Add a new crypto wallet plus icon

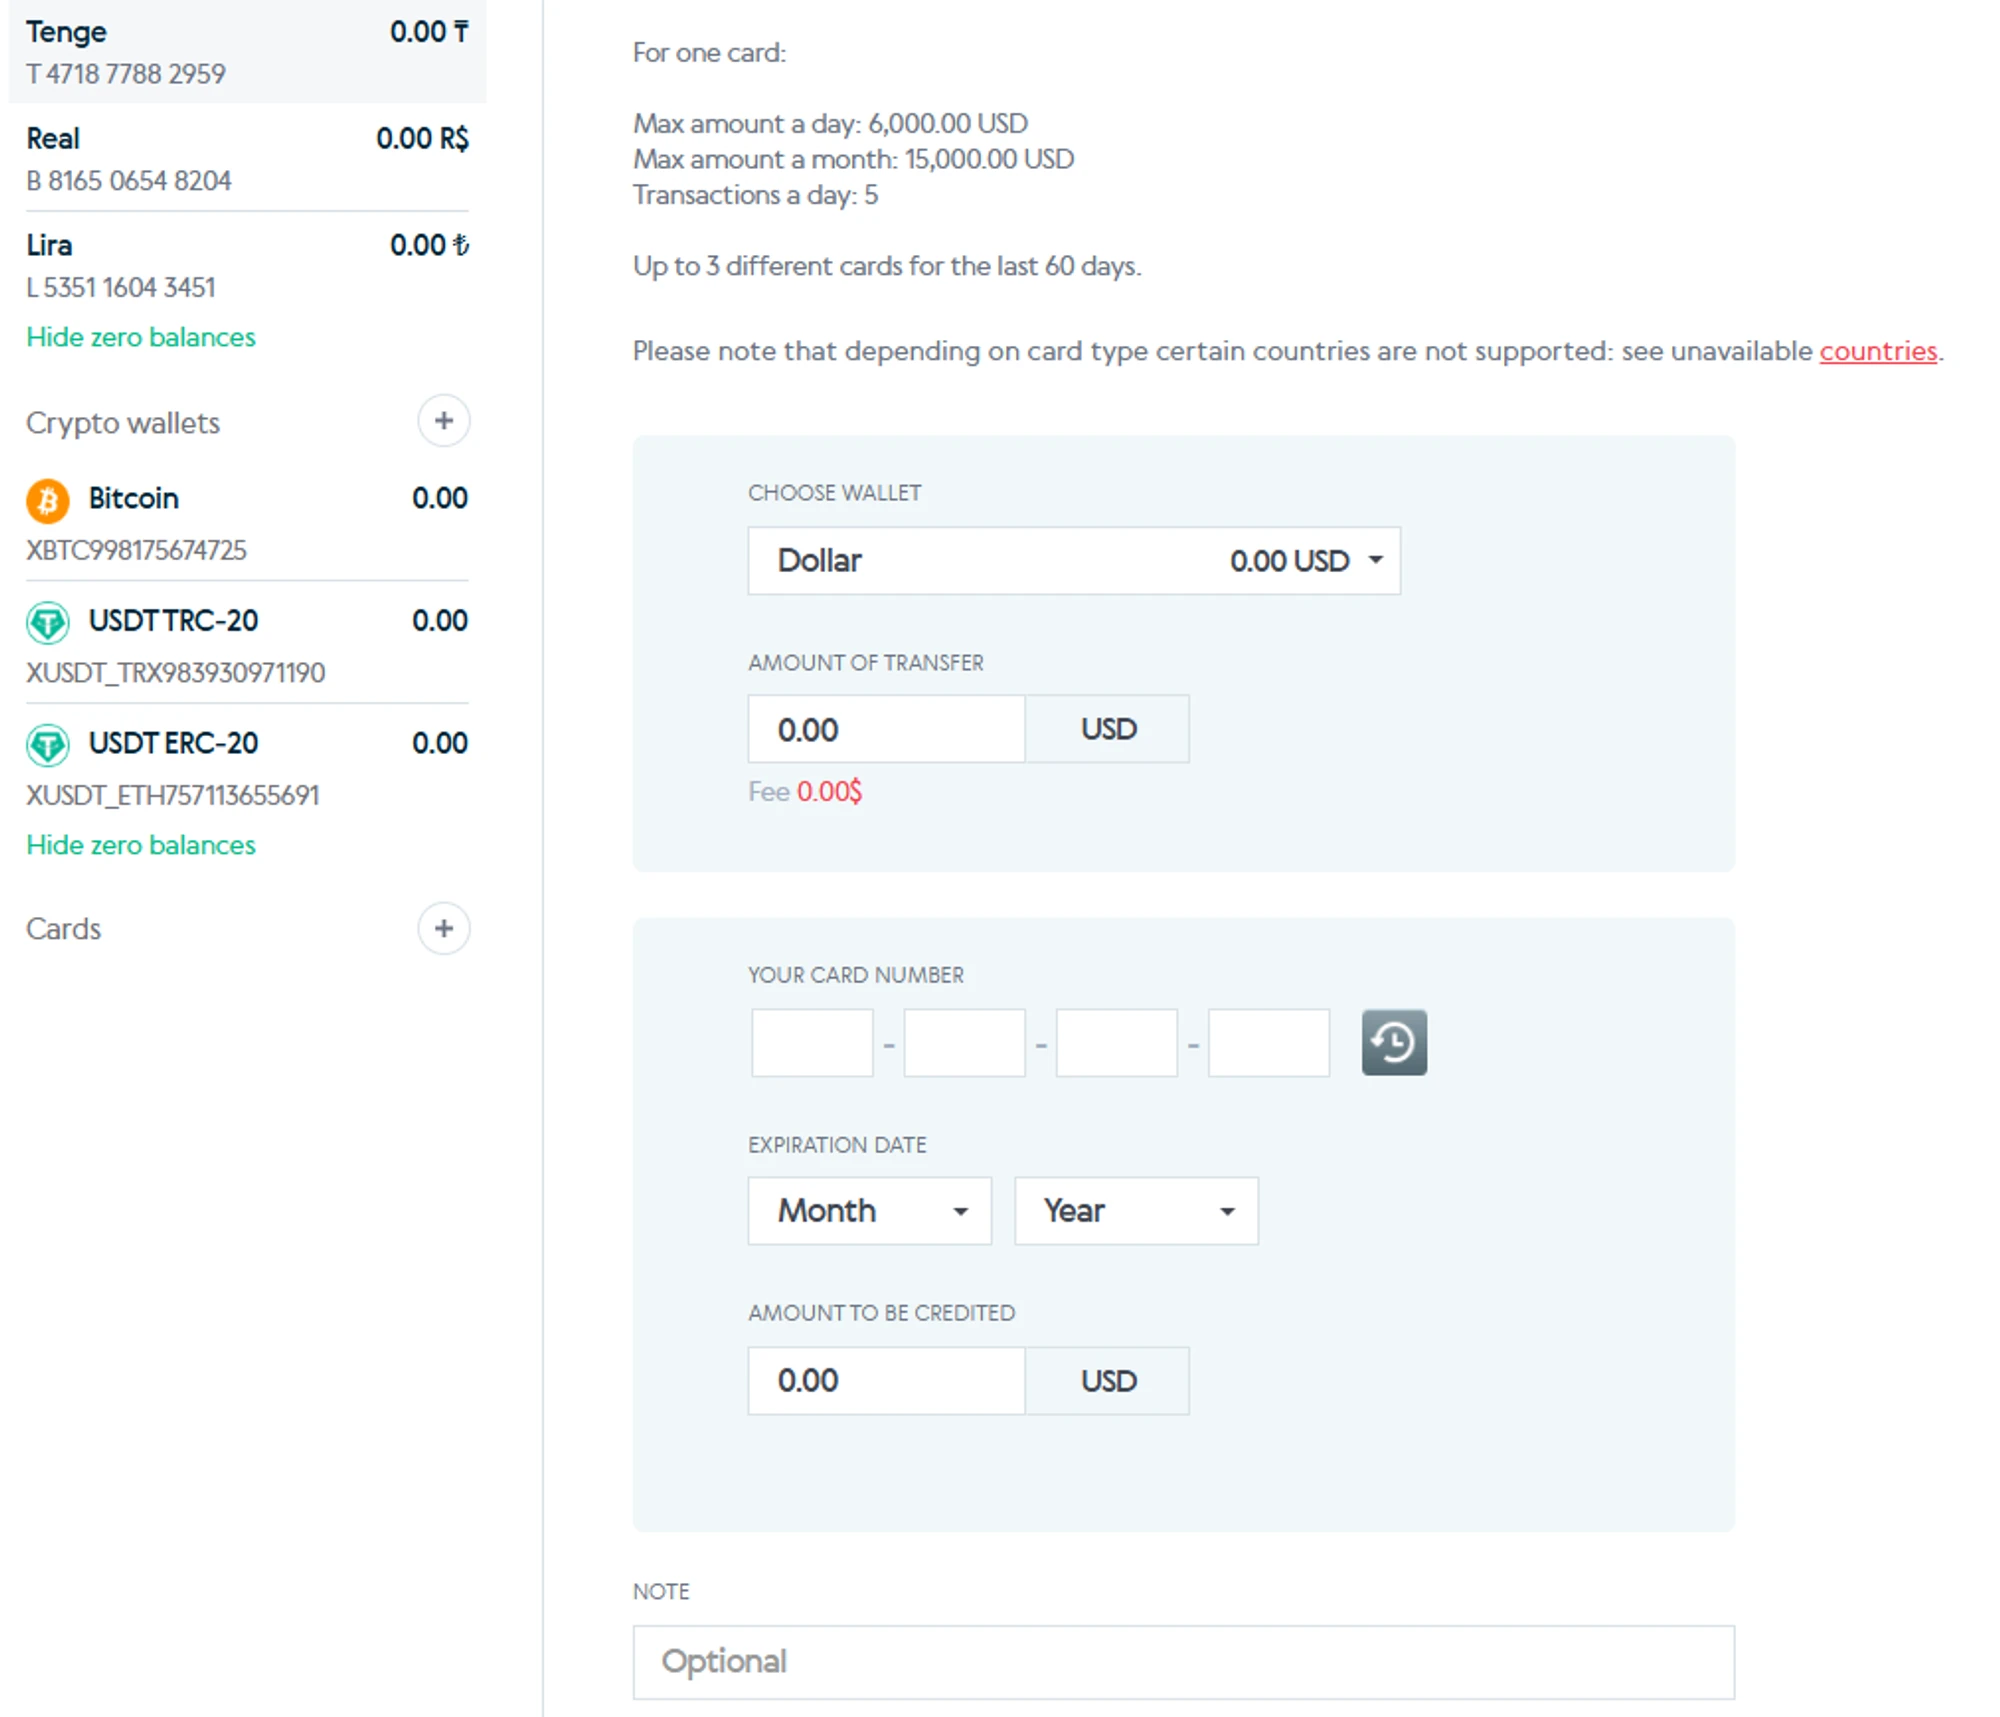click(443, 421)
